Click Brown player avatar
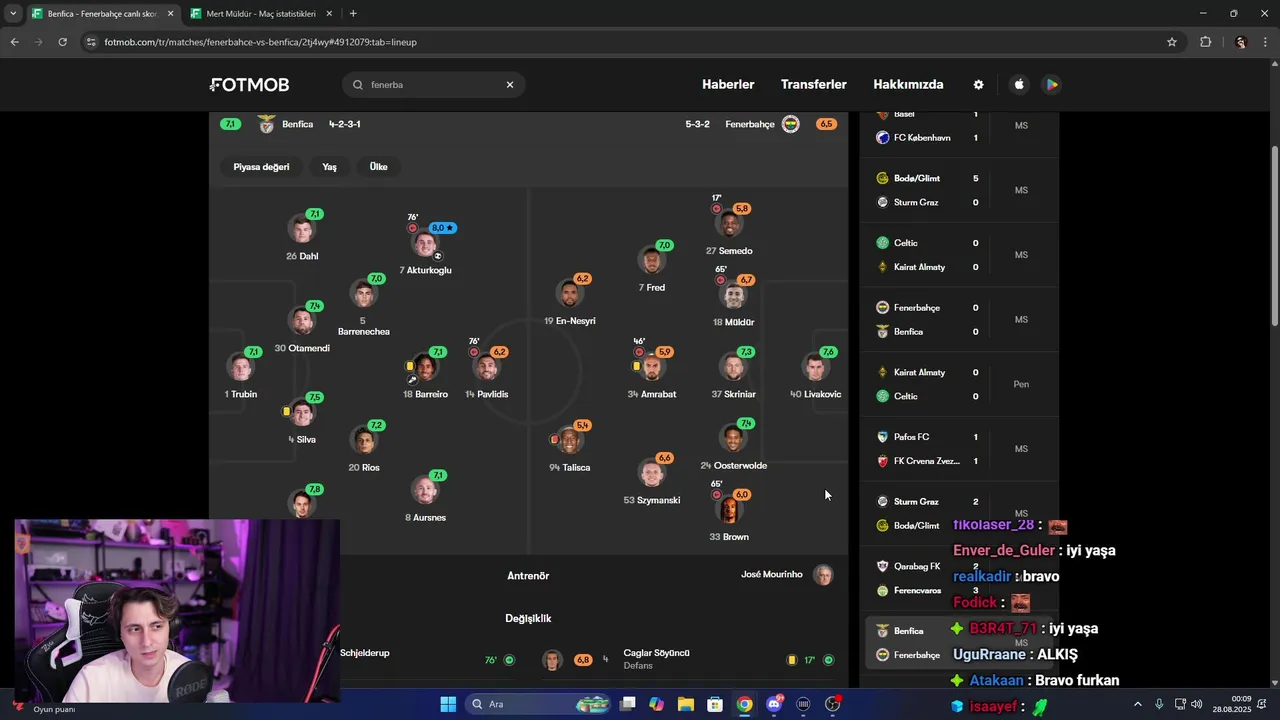Image resolution: width=1280 pixels, height=720 pixels. pos(729,510)
